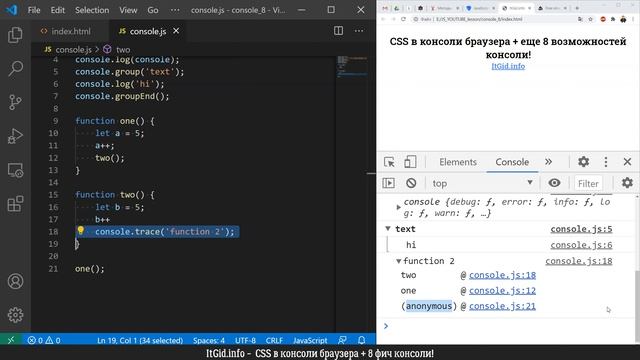640x360 pixels.
Task: Open console.js:6 source link
Action: 581,245
